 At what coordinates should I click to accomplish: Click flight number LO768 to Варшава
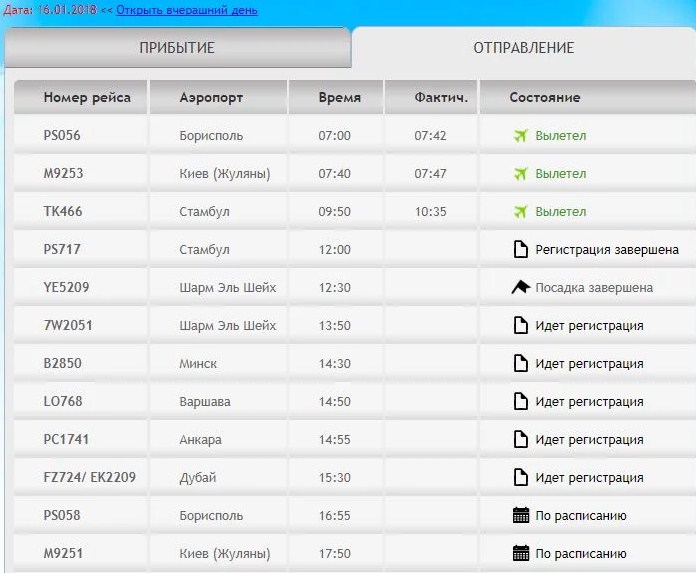[x=62, y=401]
